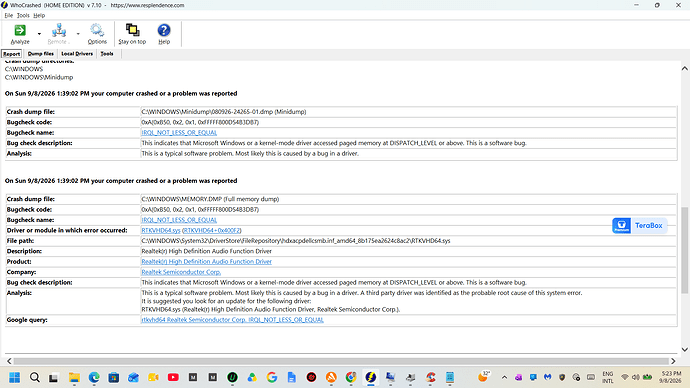Click the WhoCrashed taskbar icon
The height and width of the screenshot is (388, 690).
(x=371, y=377)
